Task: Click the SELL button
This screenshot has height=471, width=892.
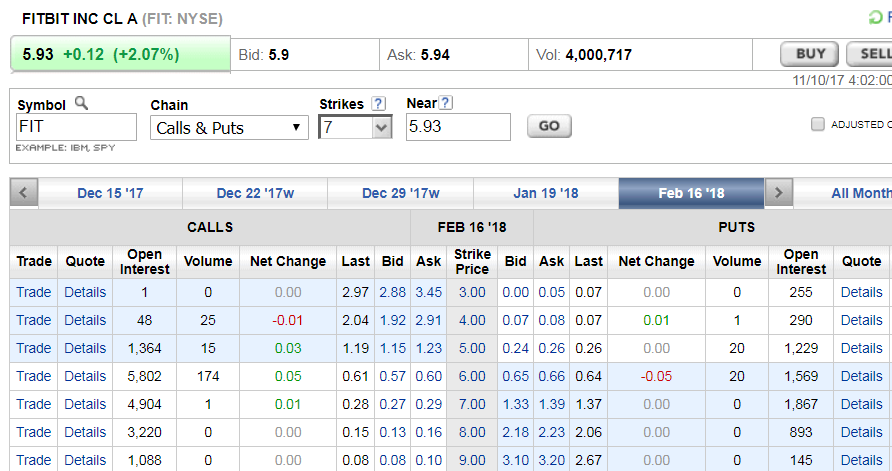Action: pos(869,54)
